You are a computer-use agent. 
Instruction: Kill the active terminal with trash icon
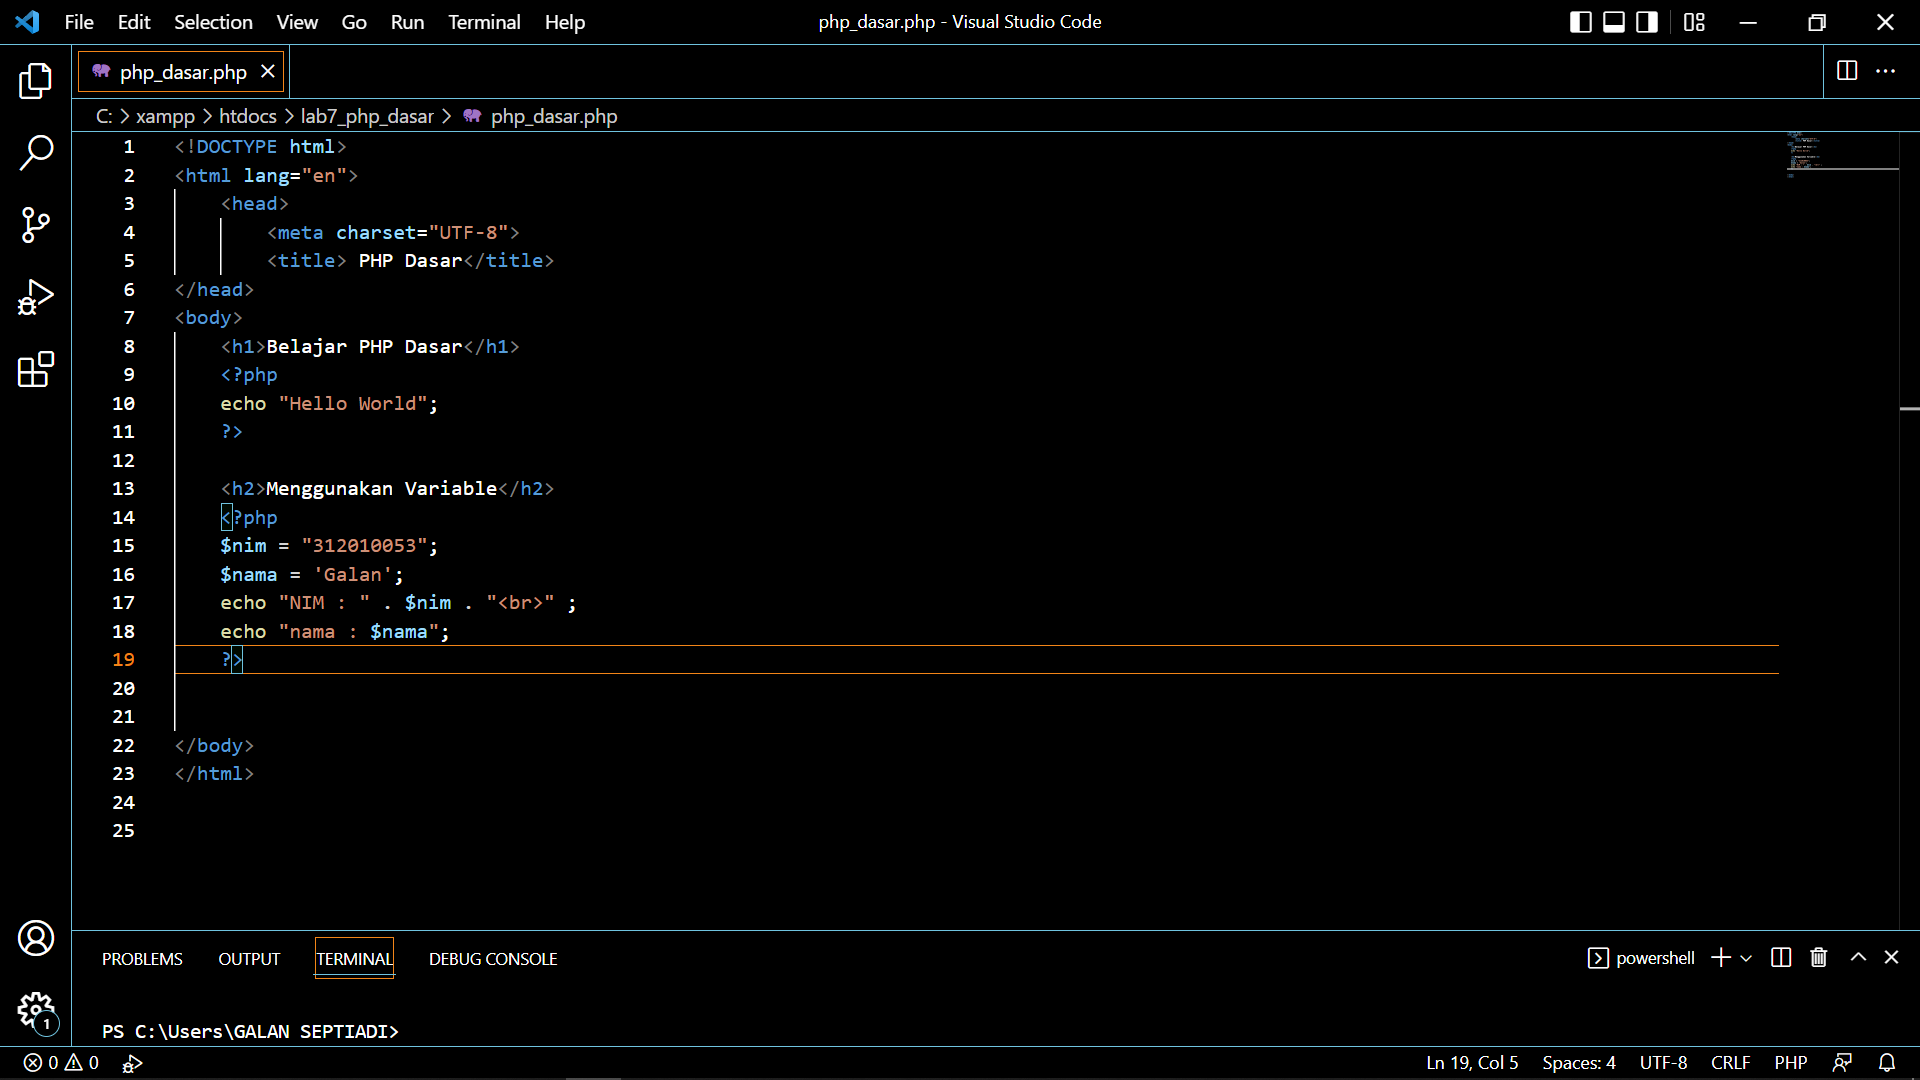[1818, 958]
